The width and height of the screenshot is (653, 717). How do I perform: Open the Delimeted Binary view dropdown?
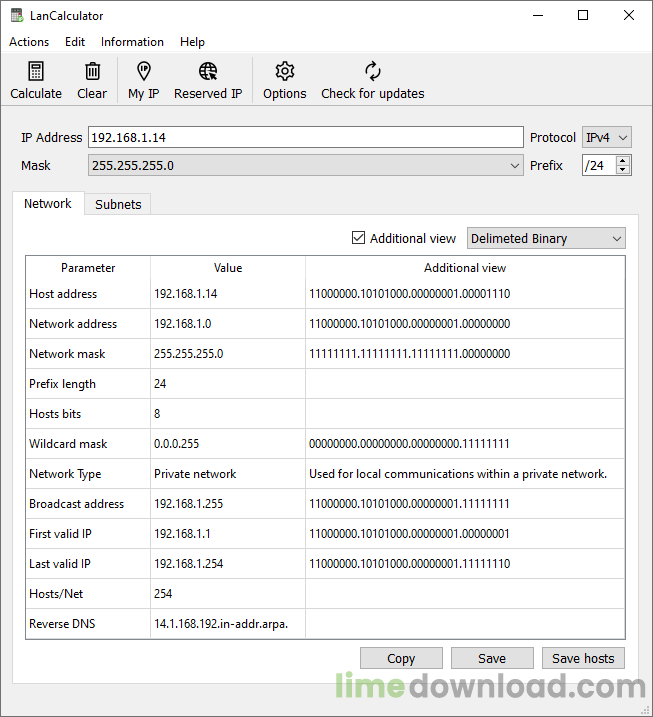546,238
